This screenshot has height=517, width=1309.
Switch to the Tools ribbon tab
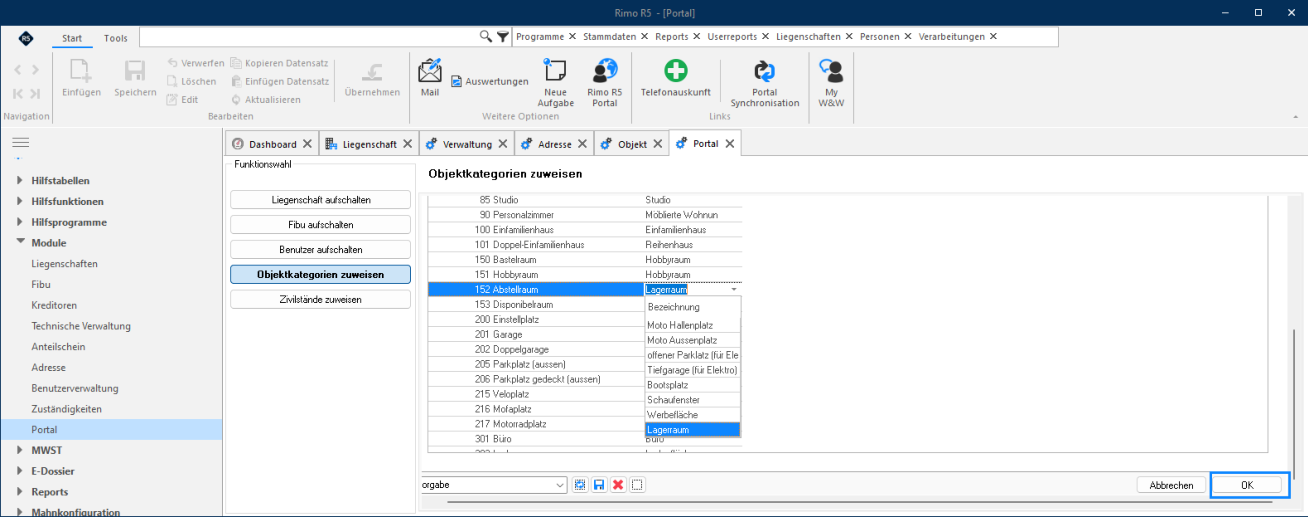click(x=115, y=38)
